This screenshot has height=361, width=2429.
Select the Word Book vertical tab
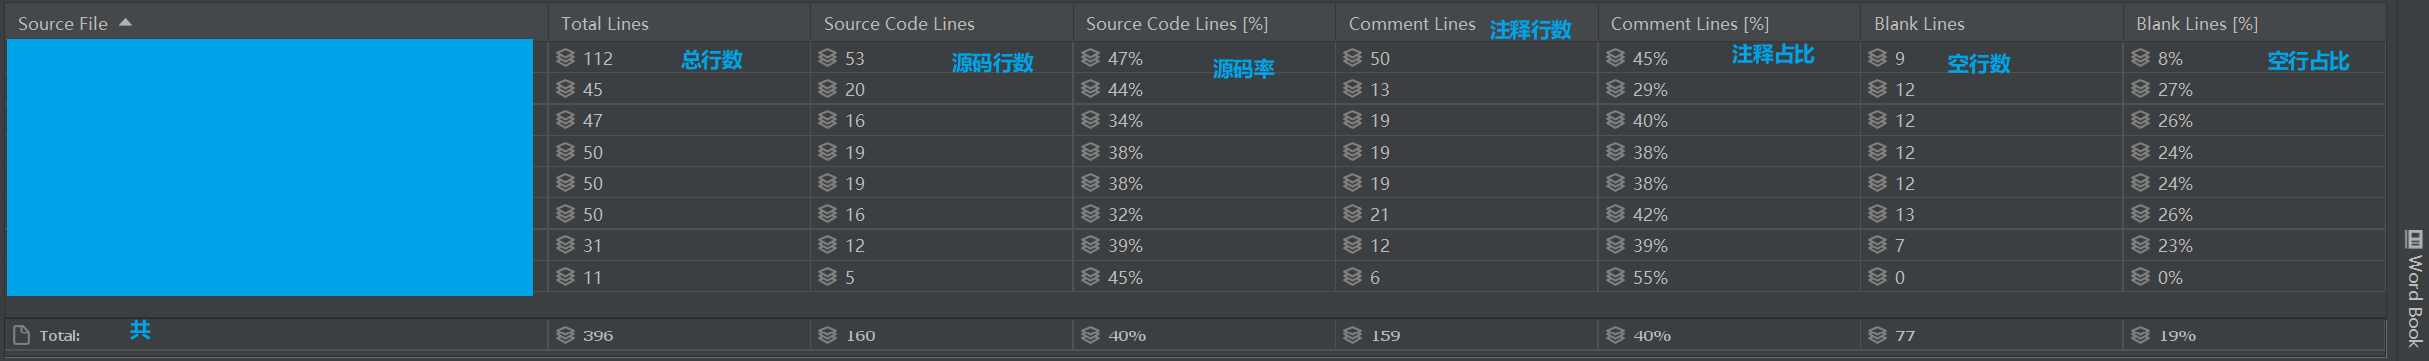(2414, 290)
